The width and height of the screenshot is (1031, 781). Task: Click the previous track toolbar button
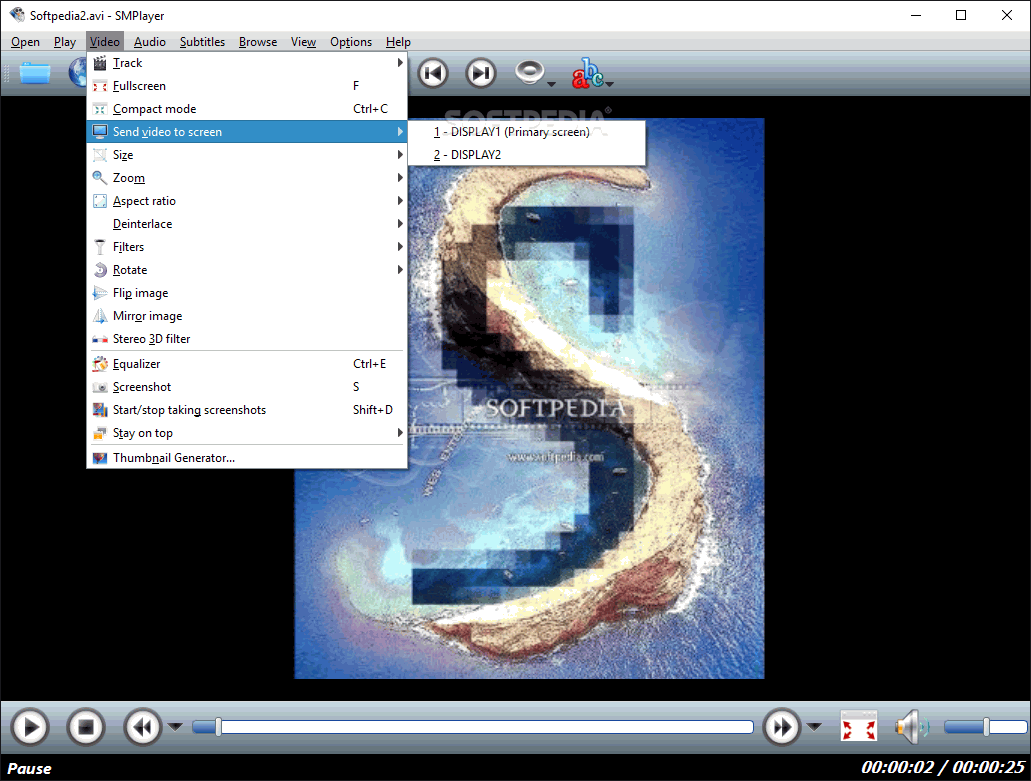tap(433, 73)
